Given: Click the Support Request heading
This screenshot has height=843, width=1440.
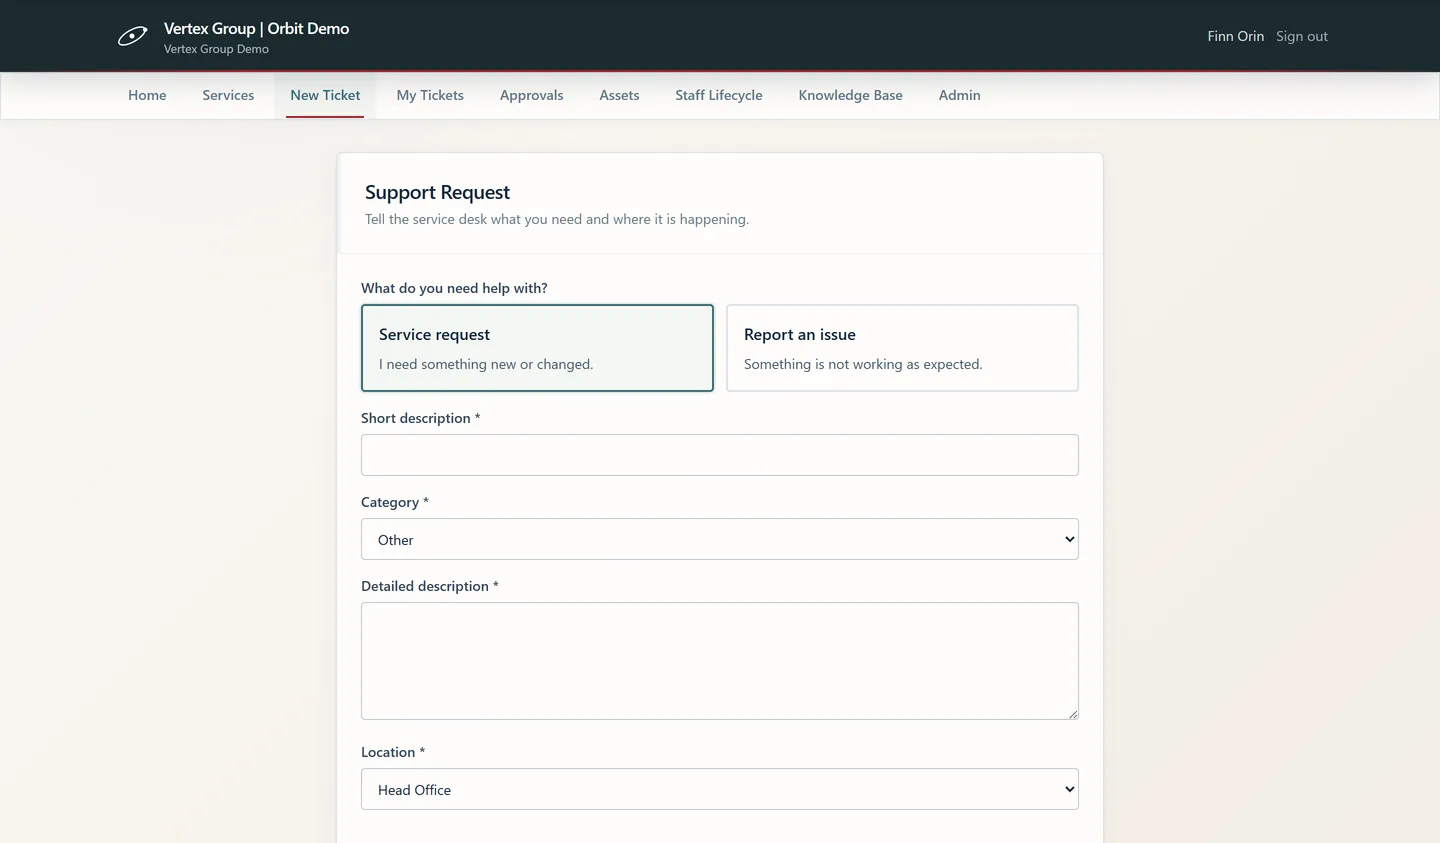Looking at the screenshot, I should [437, 192].
